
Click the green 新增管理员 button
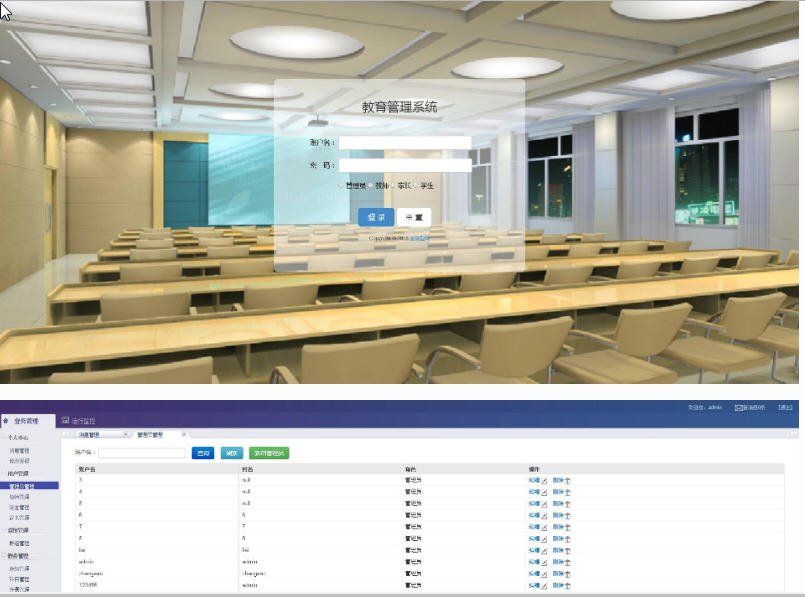coord(269,453)
